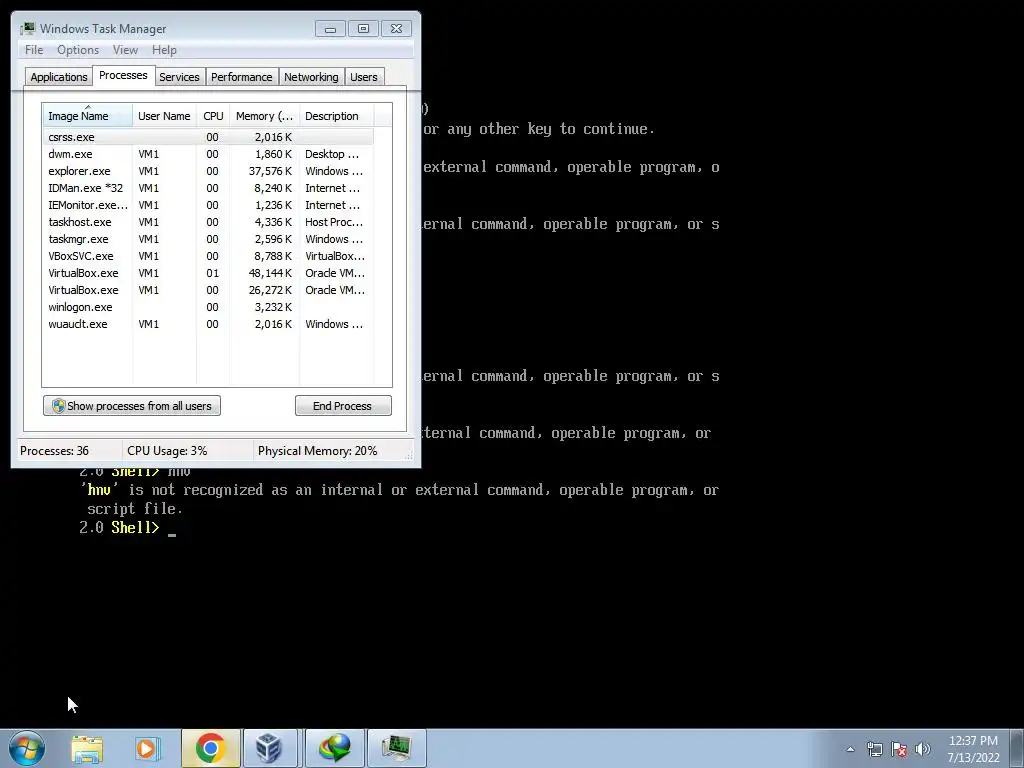Viewport: 1024px width, 768px height.
Task: Sort by Image Name column header
Action: pyautogui.click(x=88, y=116)
